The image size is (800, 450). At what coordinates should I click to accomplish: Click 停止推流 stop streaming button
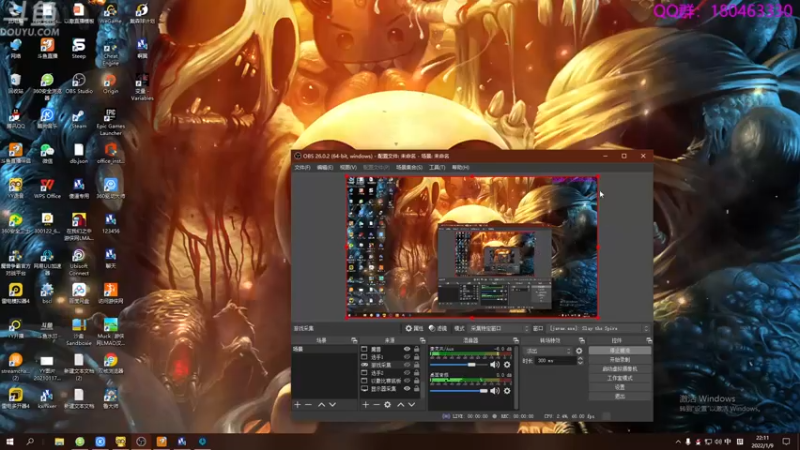pos(620,351)
